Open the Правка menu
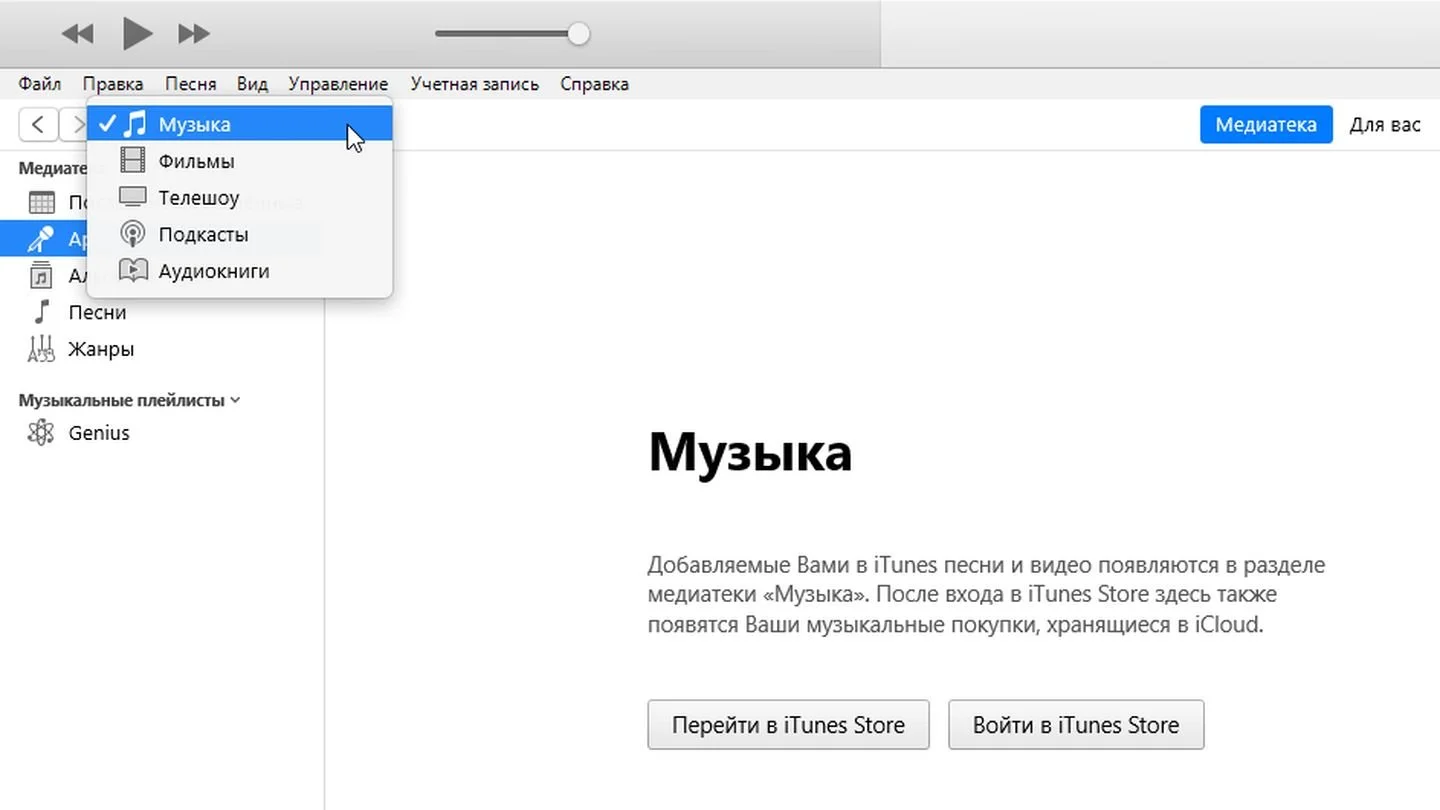 click(113, 84)
